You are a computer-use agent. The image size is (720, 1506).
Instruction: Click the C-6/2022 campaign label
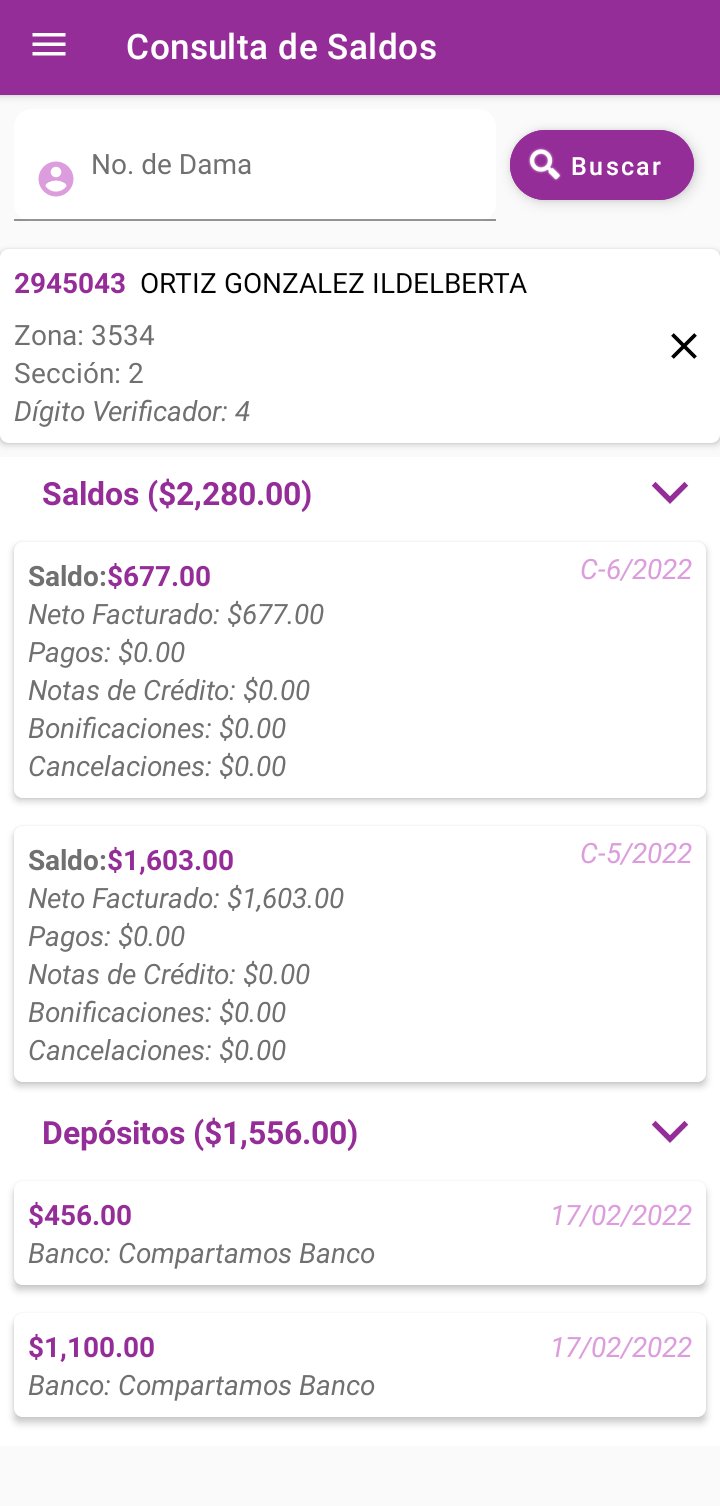tap(636, 569)
